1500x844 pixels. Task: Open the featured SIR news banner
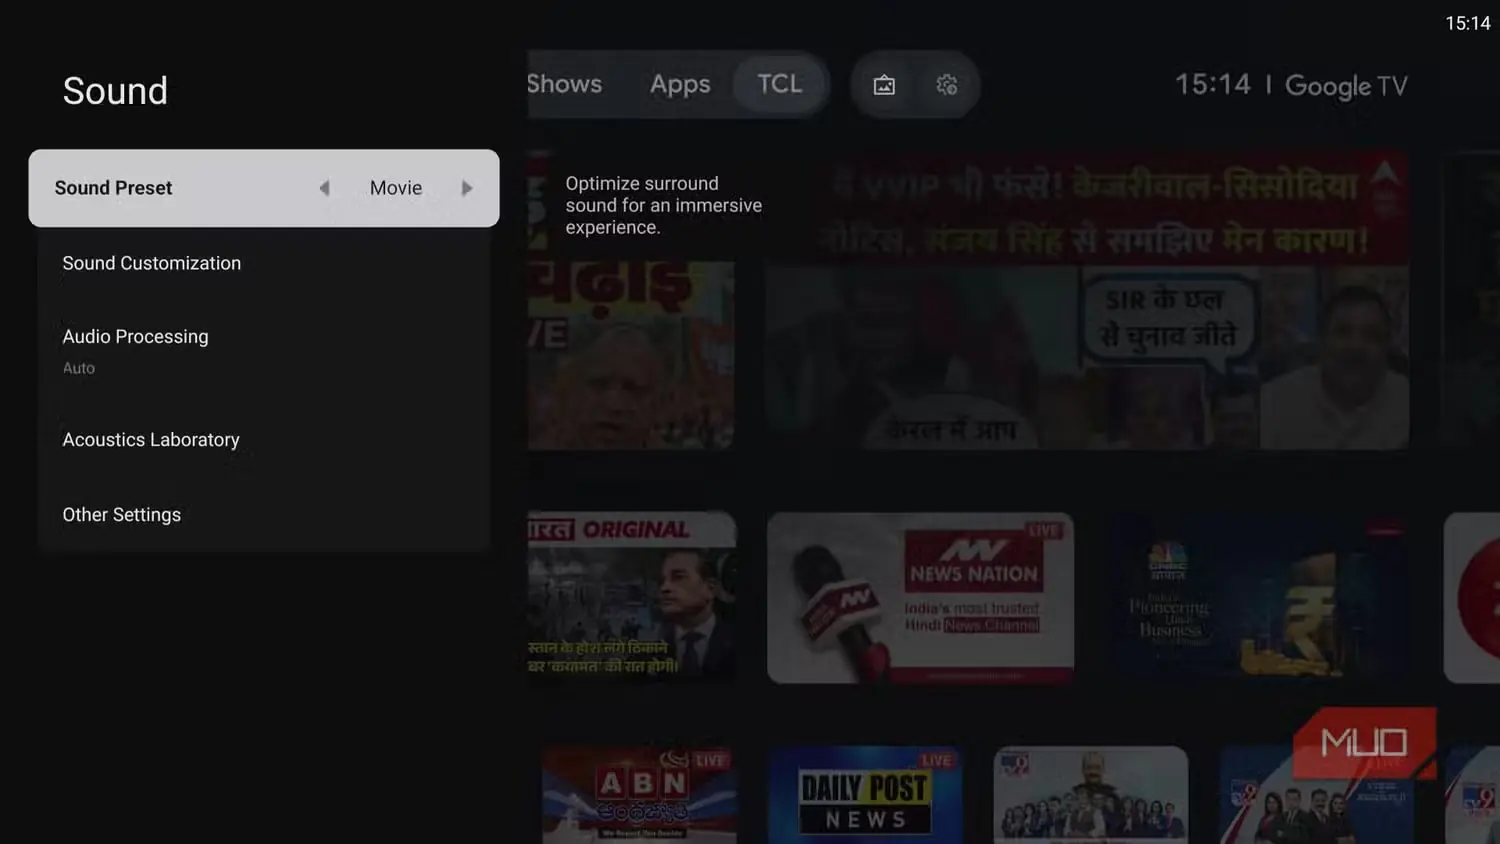(1087, 300)
